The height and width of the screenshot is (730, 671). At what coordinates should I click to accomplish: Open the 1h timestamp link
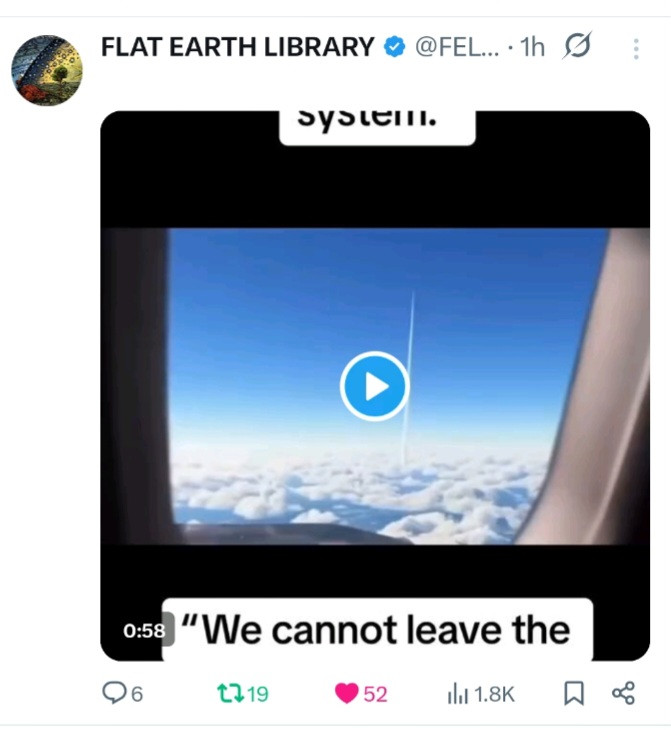pyautogui.click(x=532, y=47)
